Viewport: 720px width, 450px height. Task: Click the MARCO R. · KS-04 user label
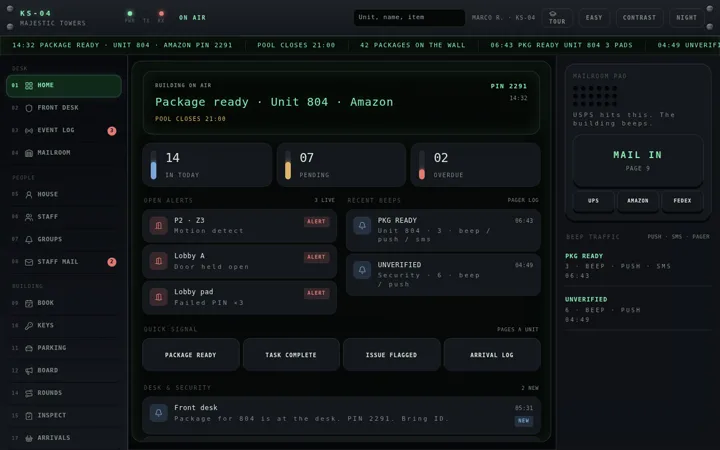pos(503,17)
